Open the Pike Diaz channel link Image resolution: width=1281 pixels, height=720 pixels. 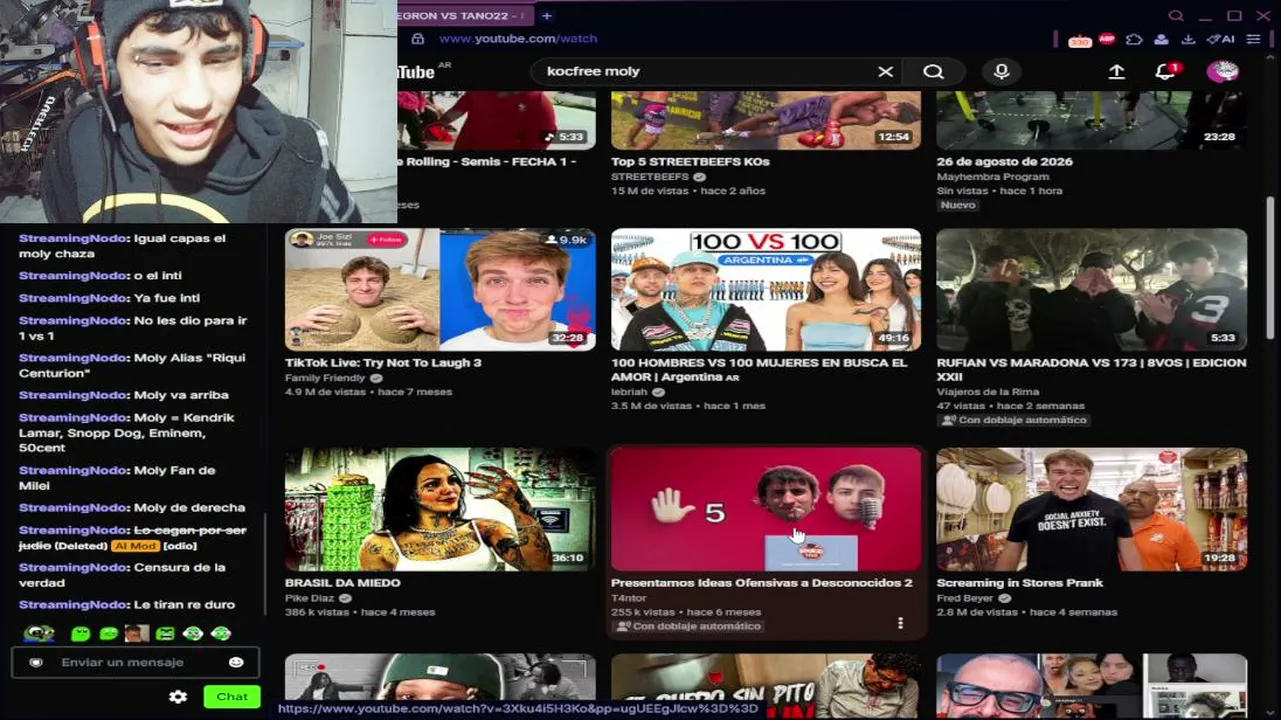[x=310, y=598]
